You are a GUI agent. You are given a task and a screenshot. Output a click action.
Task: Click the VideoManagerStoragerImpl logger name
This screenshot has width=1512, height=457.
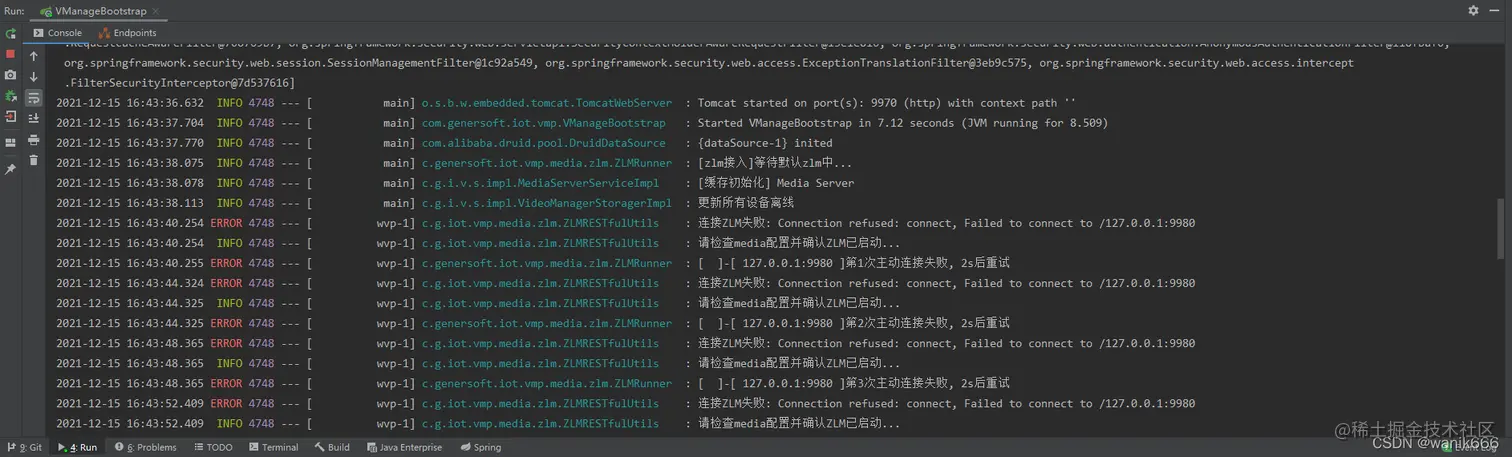[x=547, y=203]
